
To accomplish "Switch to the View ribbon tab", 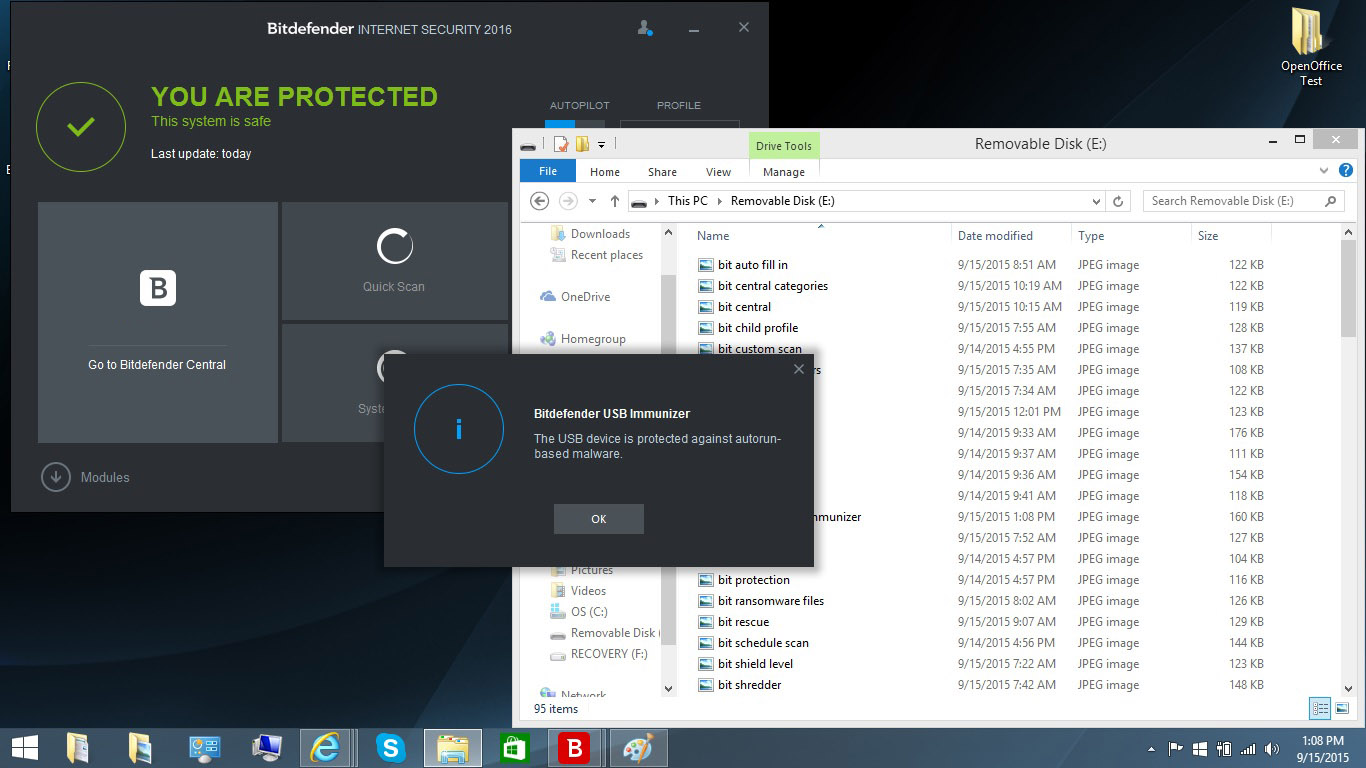I will (x=718, y=172).
